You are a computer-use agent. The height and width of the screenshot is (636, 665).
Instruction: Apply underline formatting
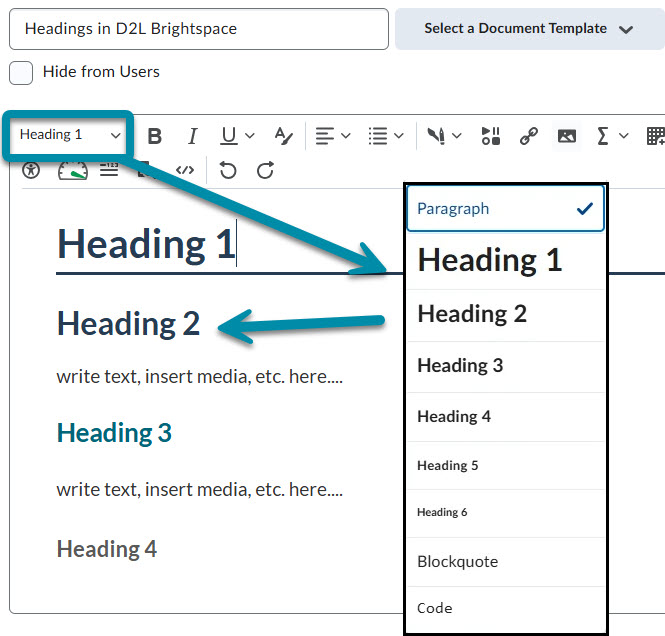(x=229, y=136)
